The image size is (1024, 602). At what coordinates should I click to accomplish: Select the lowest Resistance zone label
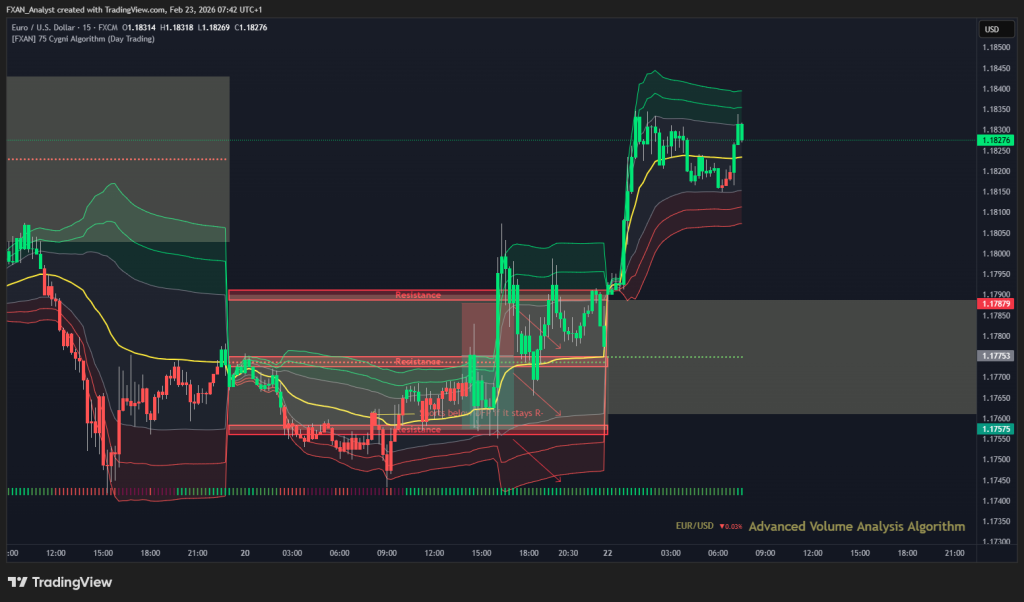[417, 429]
